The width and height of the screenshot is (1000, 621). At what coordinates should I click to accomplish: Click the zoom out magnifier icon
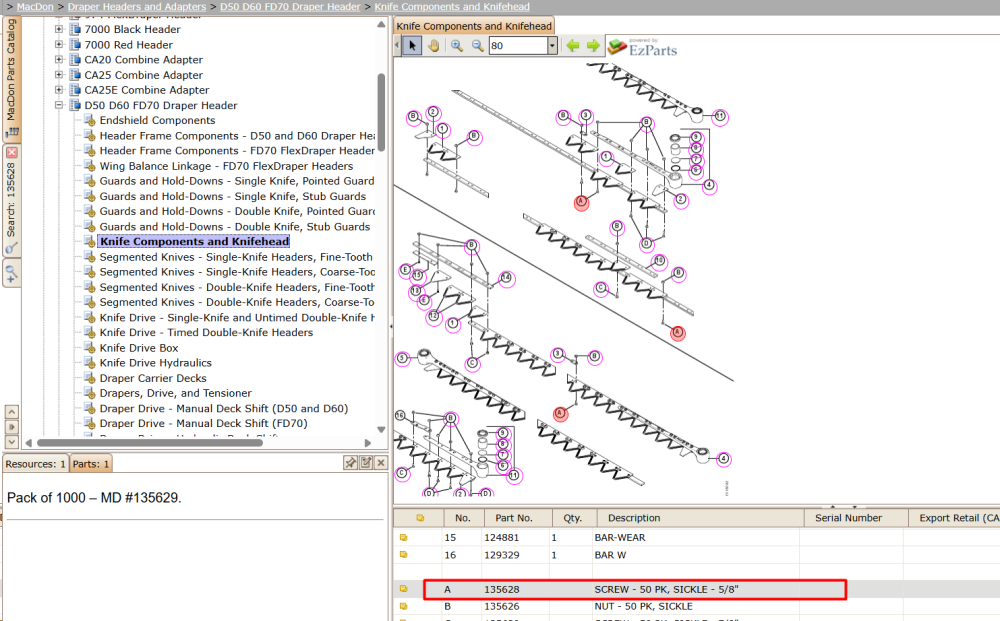pos(477,45)
